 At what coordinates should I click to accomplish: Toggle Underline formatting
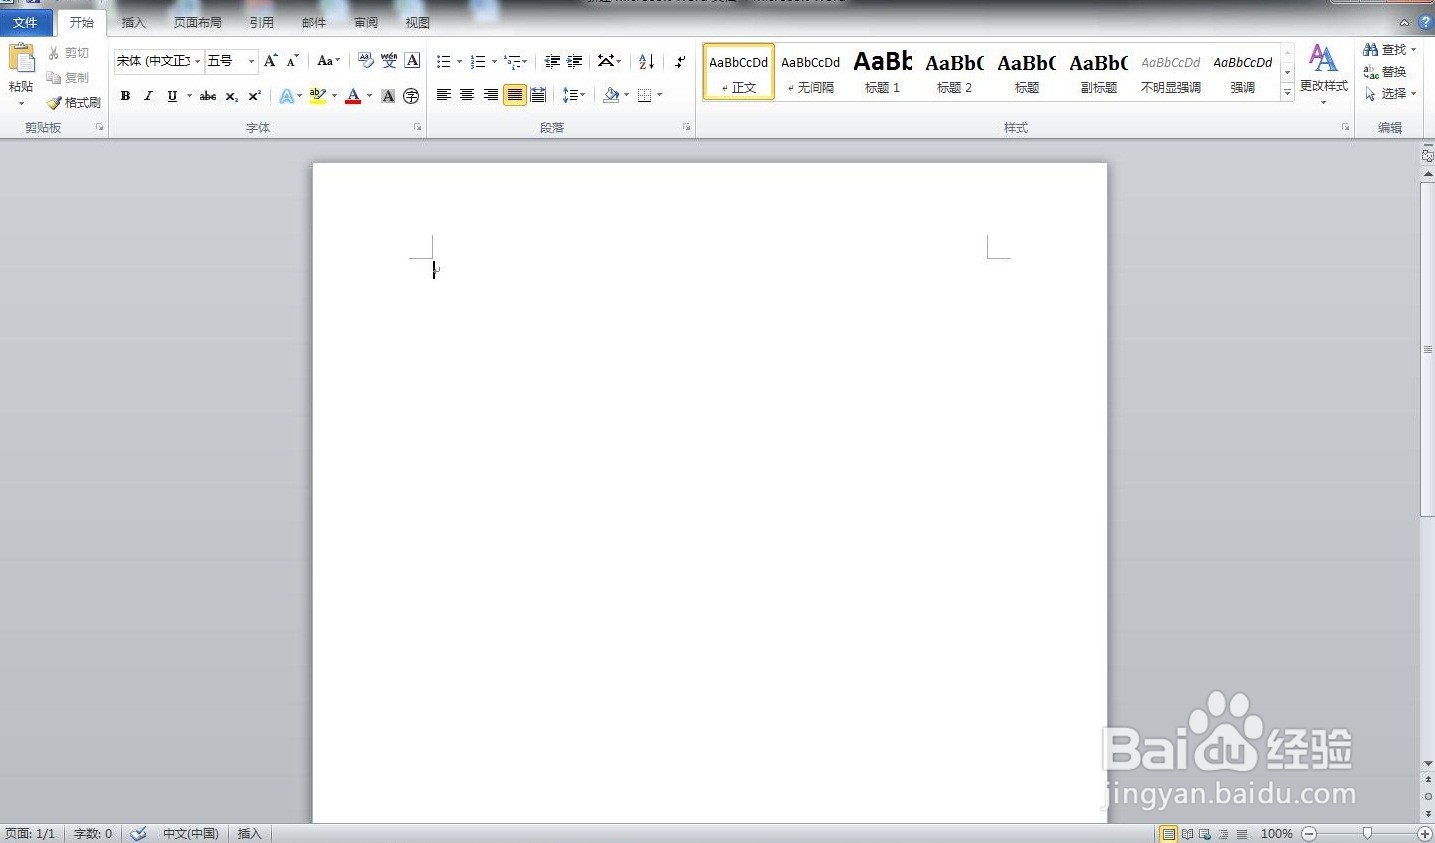172,96
